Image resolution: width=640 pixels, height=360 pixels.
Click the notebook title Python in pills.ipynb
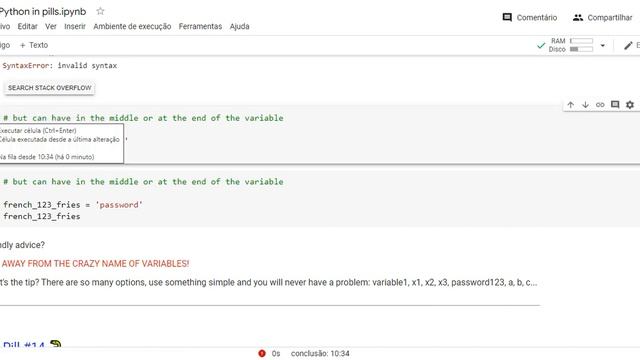[x=43, y=11]
